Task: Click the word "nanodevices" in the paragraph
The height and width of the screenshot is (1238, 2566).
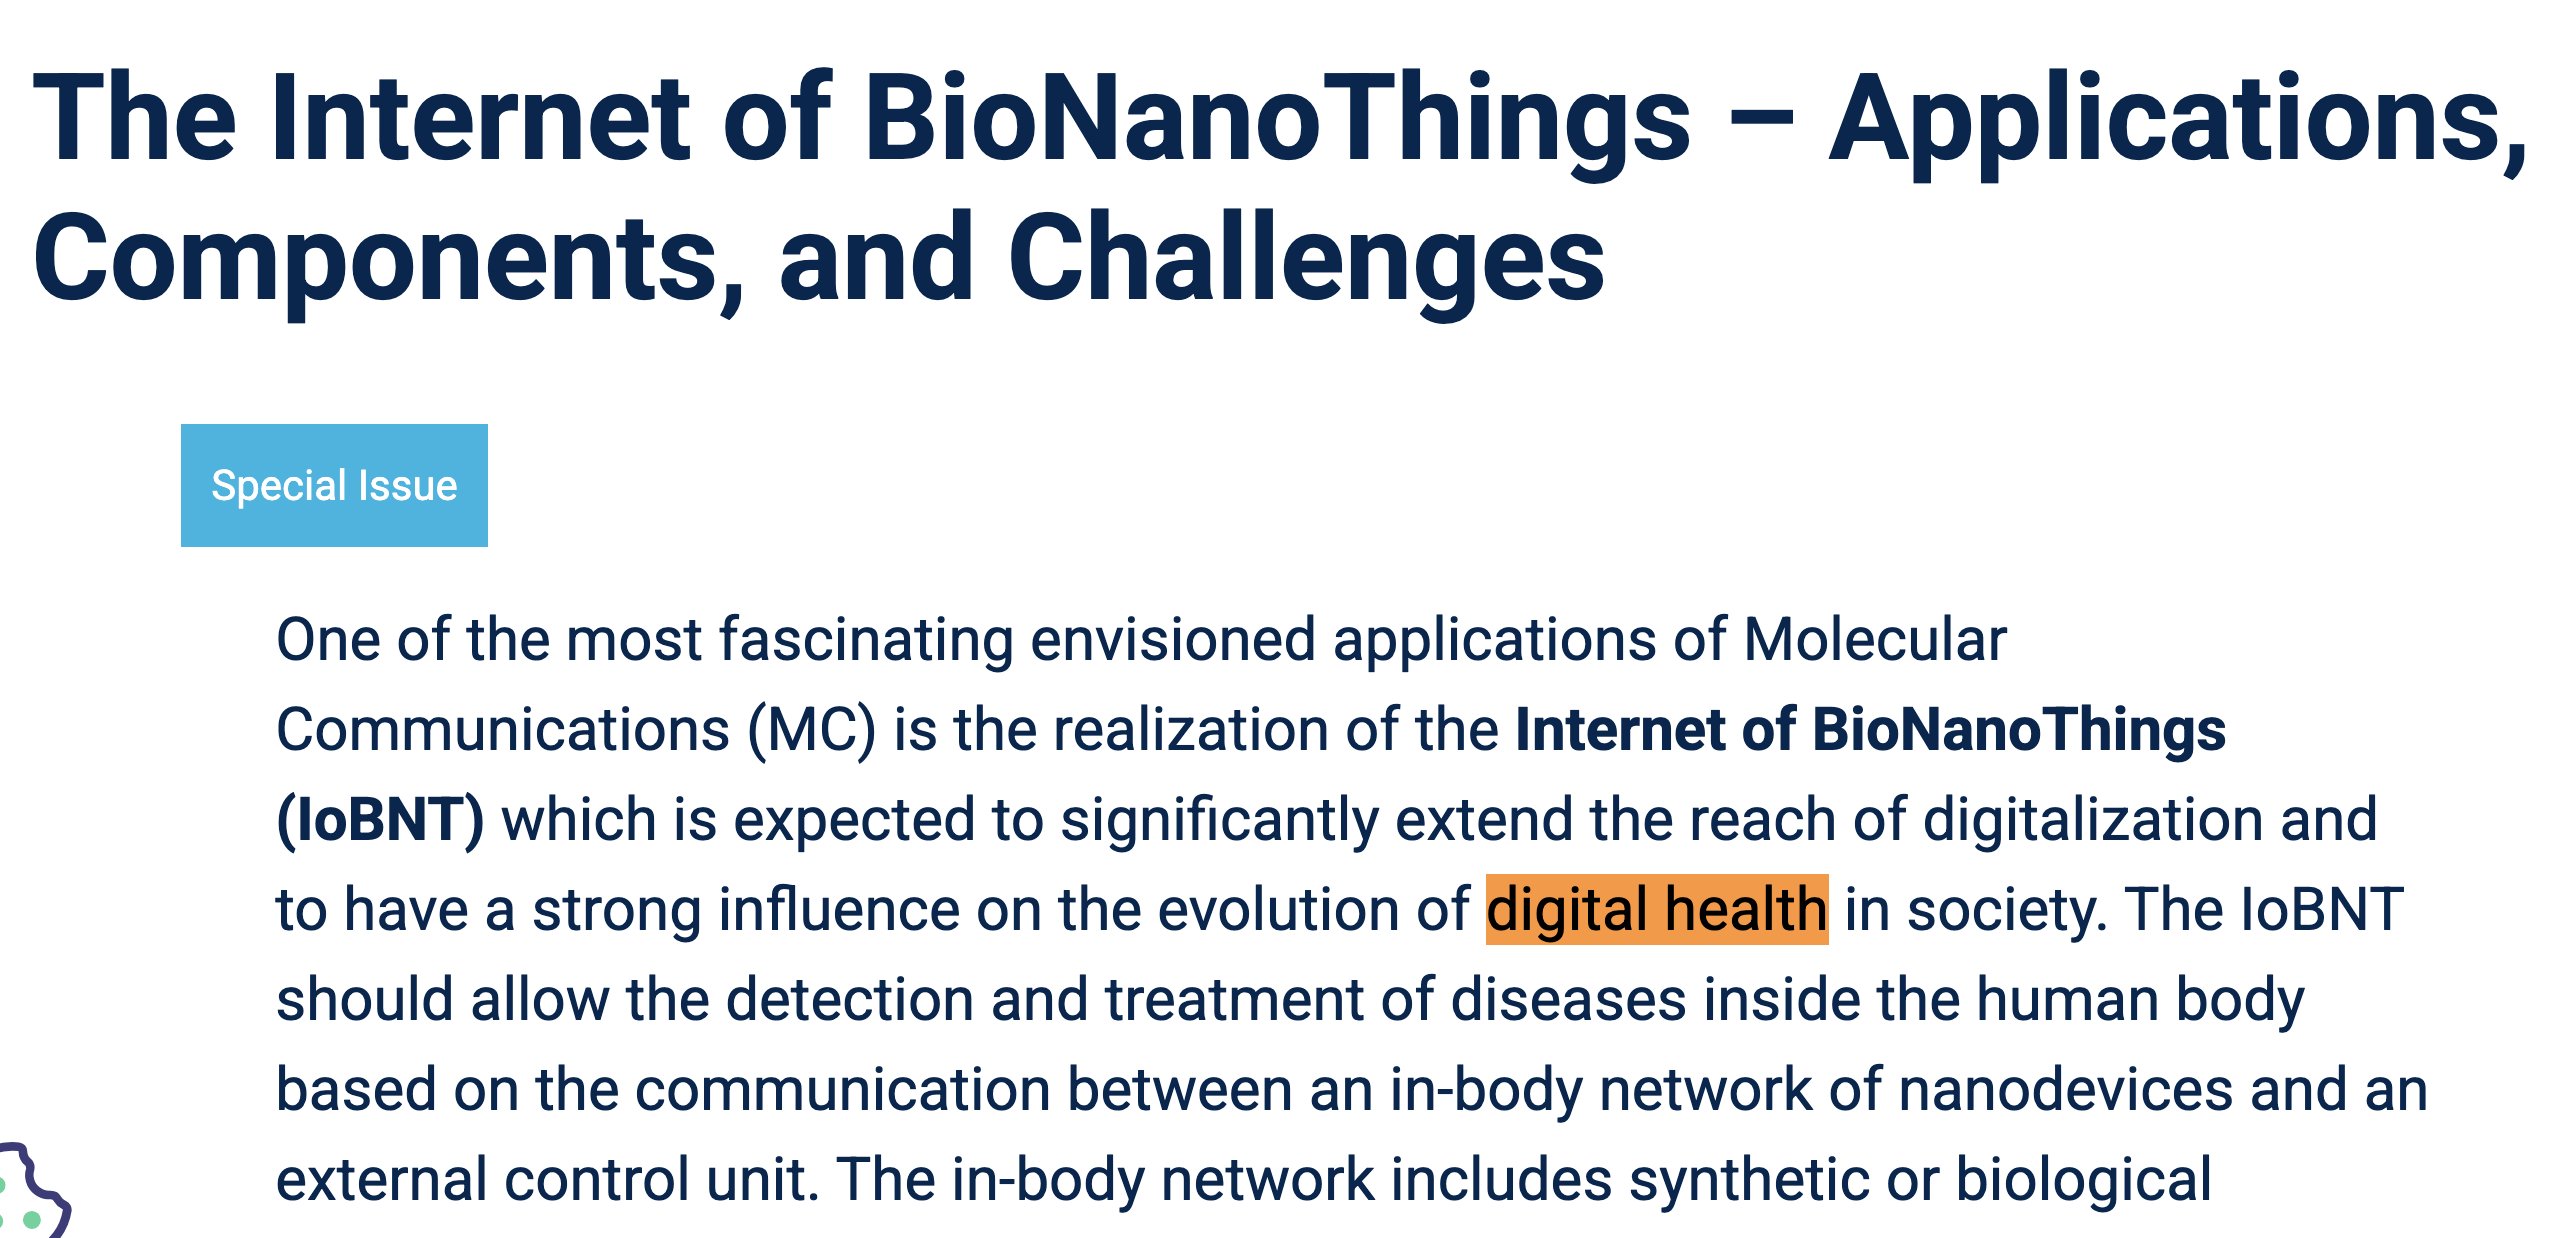Action: (2066, 1090)
